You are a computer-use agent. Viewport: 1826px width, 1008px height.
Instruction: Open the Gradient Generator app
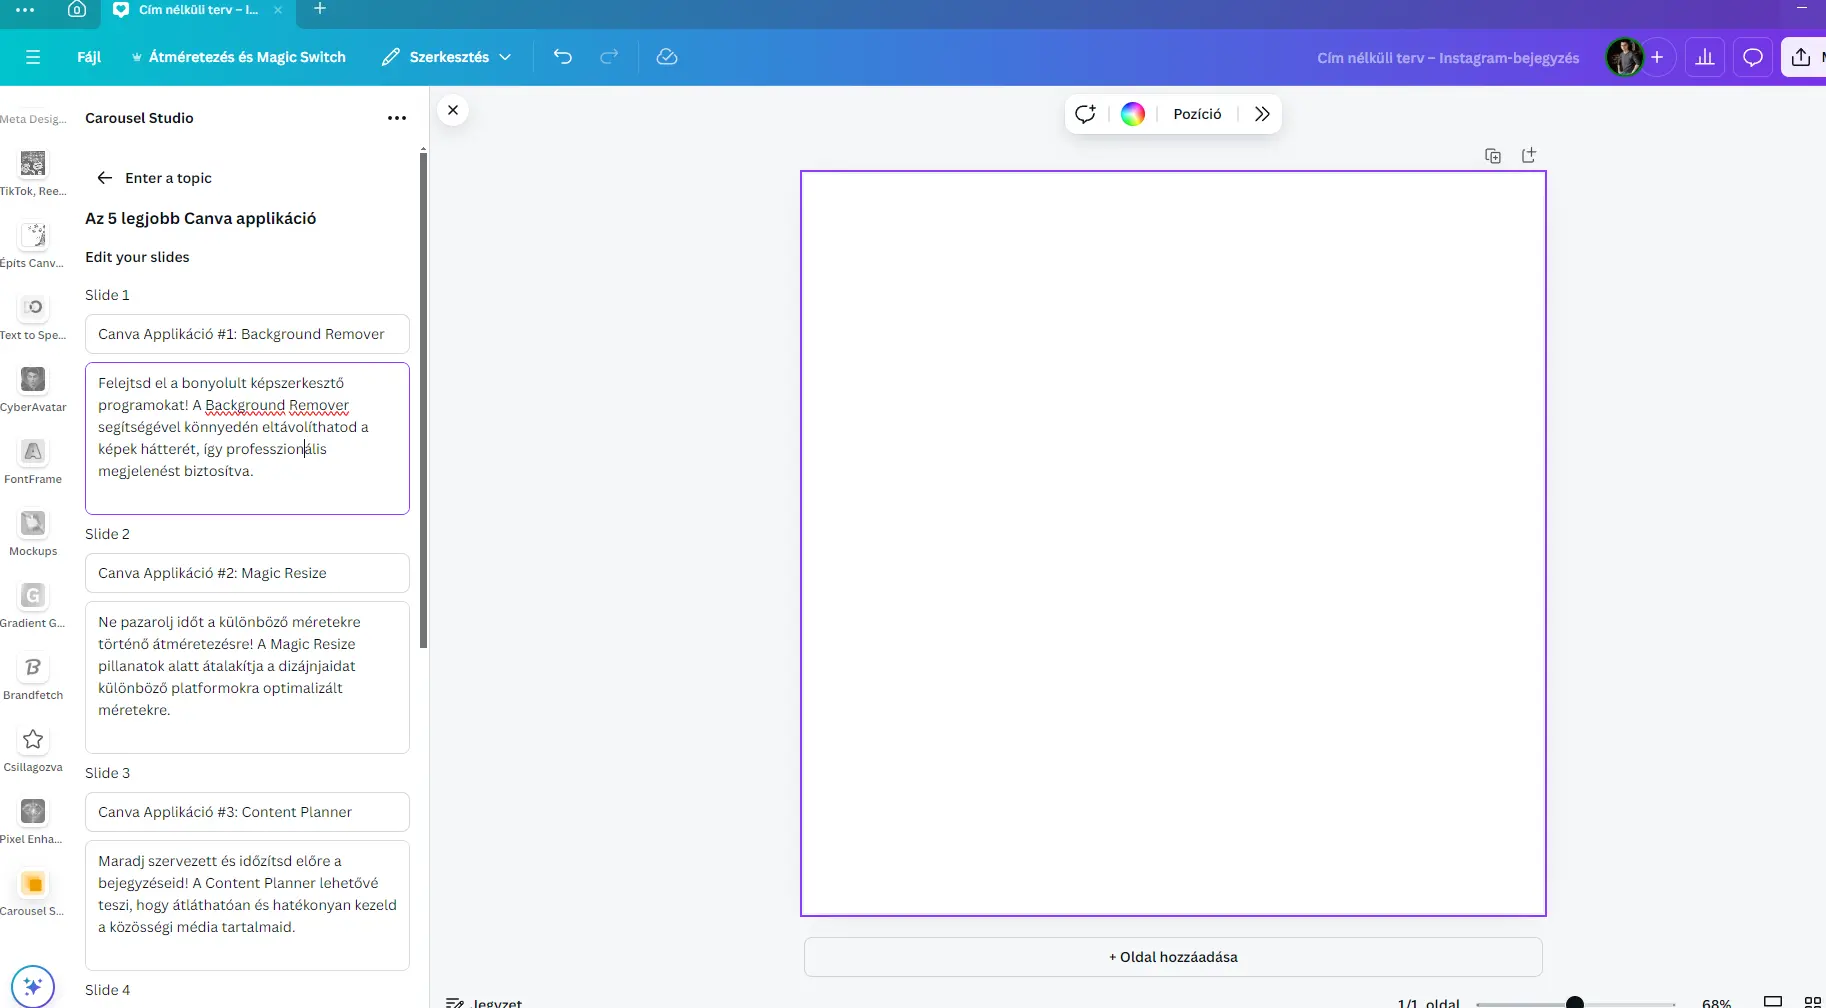pos(33,604)
